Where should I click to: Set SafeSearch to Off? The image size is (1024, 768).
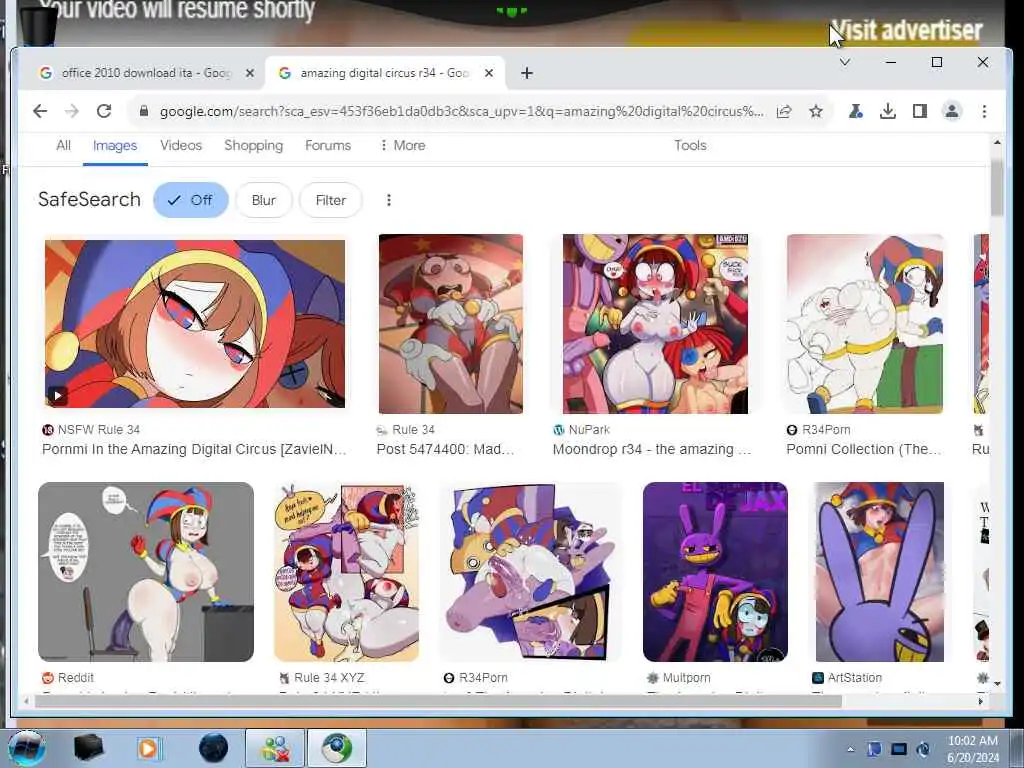[x=191, y=200]
